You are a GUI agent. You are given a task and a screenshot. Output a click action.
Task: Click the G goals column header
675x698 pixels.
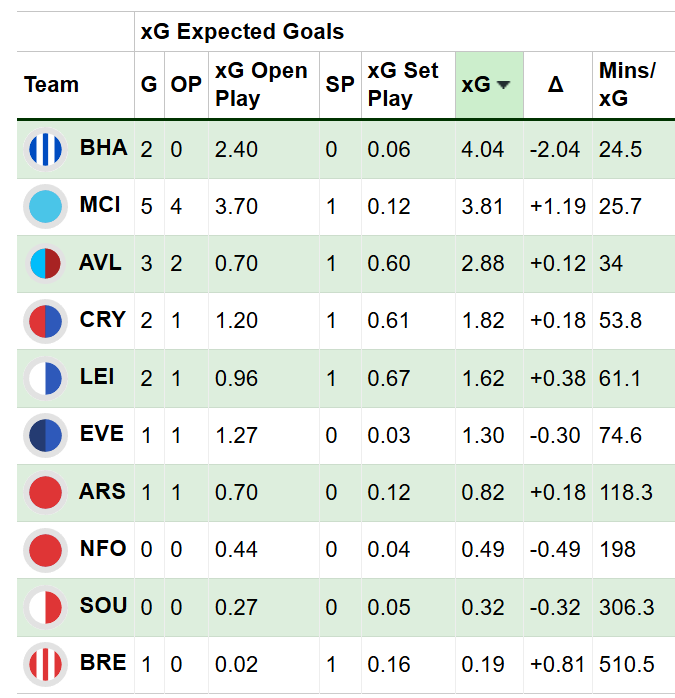pos(148,85)
